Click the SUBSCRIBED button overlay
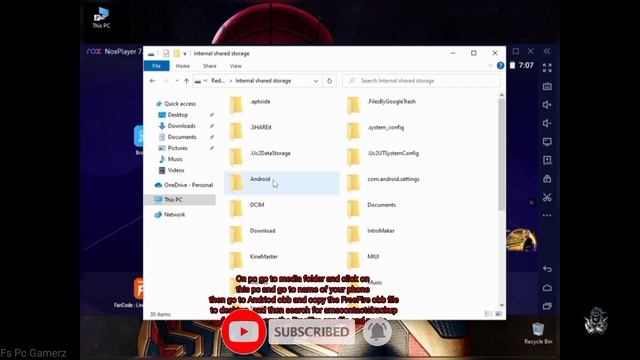This screenshot has height=360, width=640. pyautogui.click(x=311, y=332)
